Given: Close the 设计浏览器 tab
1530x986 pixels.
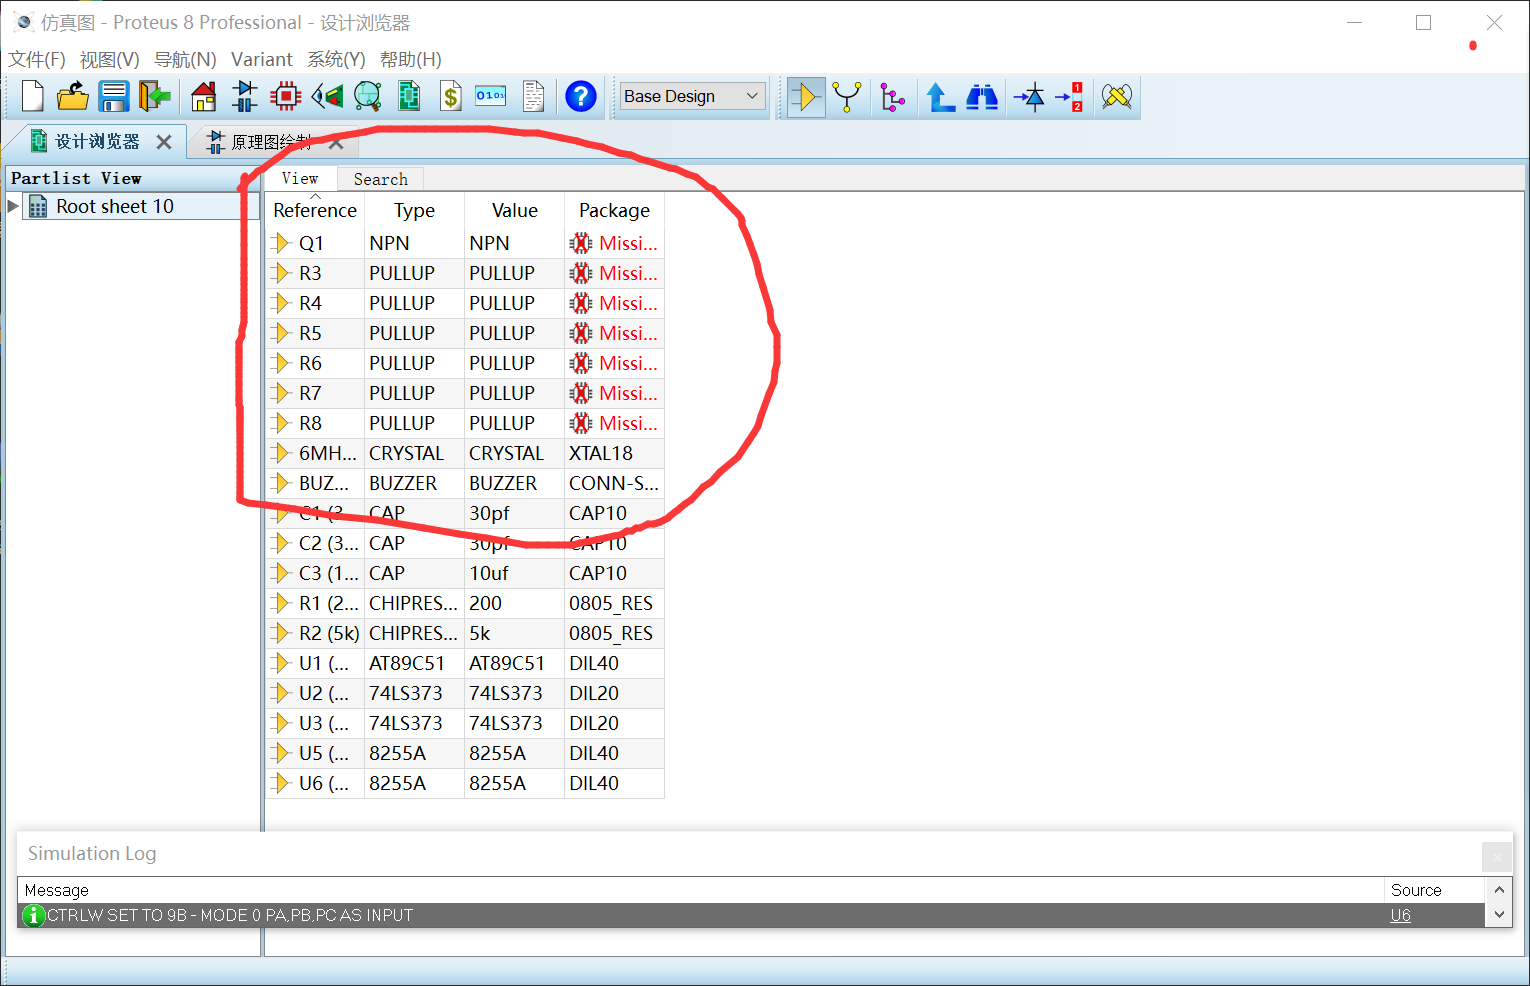Looking at the screenshot, I should click(164, 142).
